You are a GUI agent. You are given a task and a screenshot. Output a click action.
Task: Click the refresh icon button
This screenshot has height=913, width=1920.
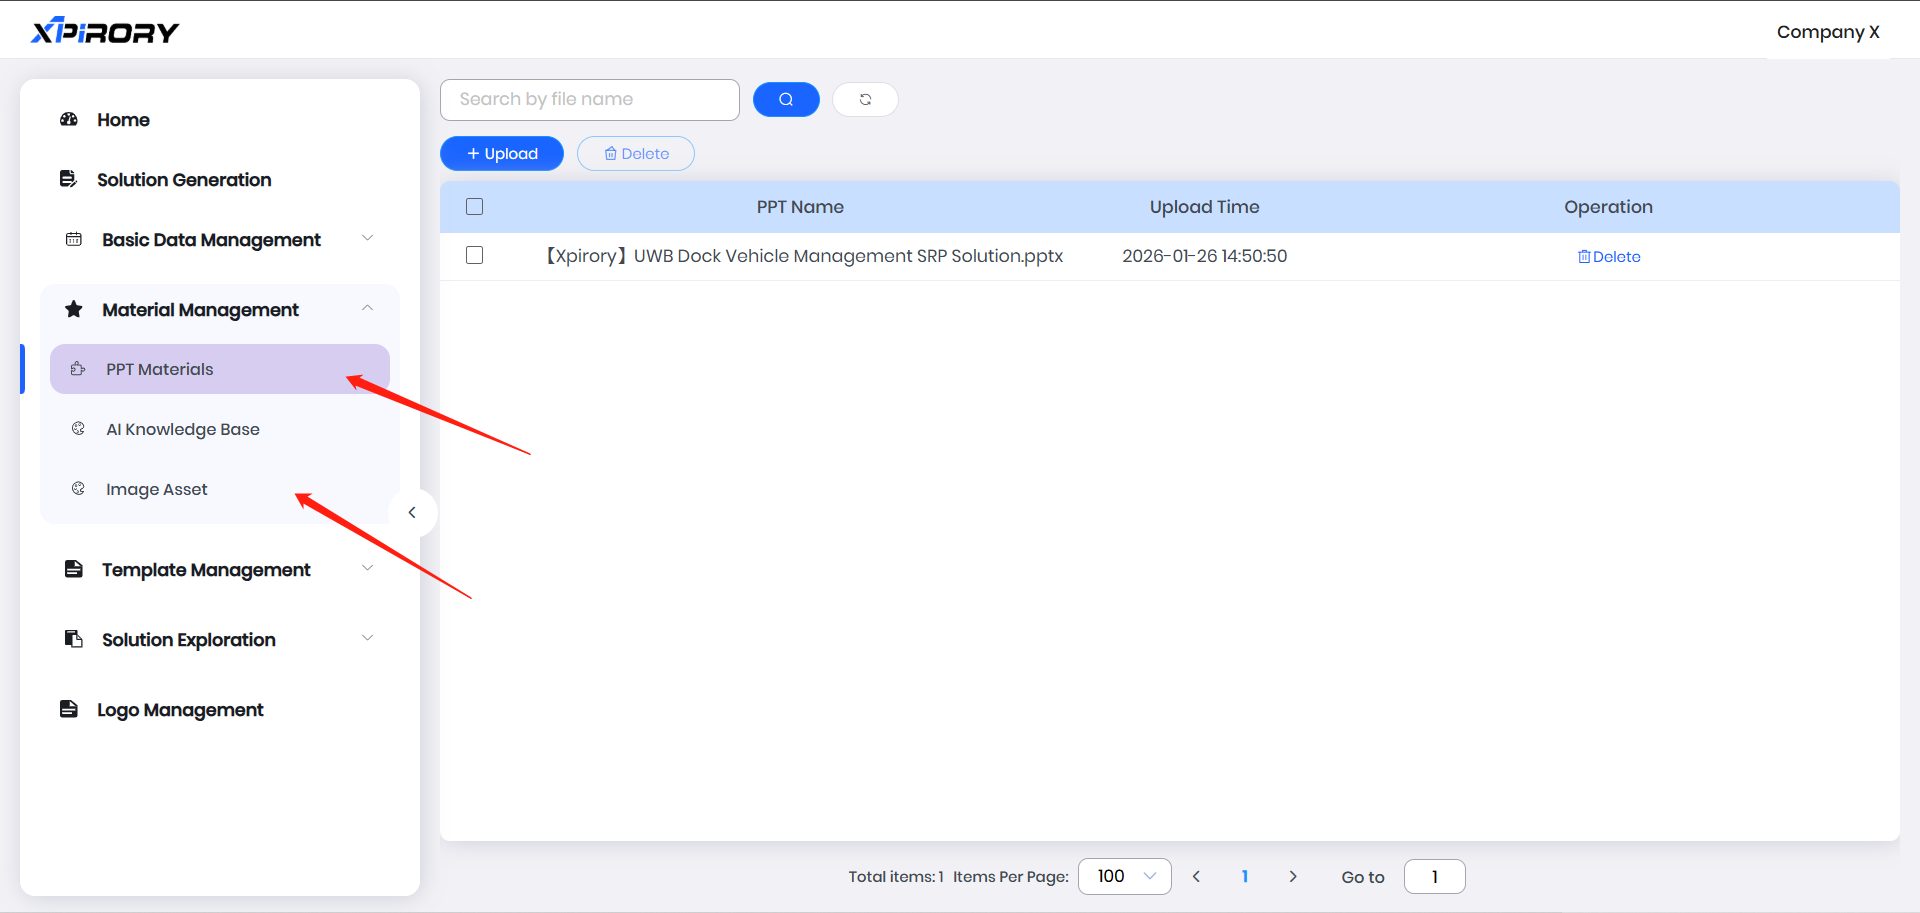pos(865,99)
